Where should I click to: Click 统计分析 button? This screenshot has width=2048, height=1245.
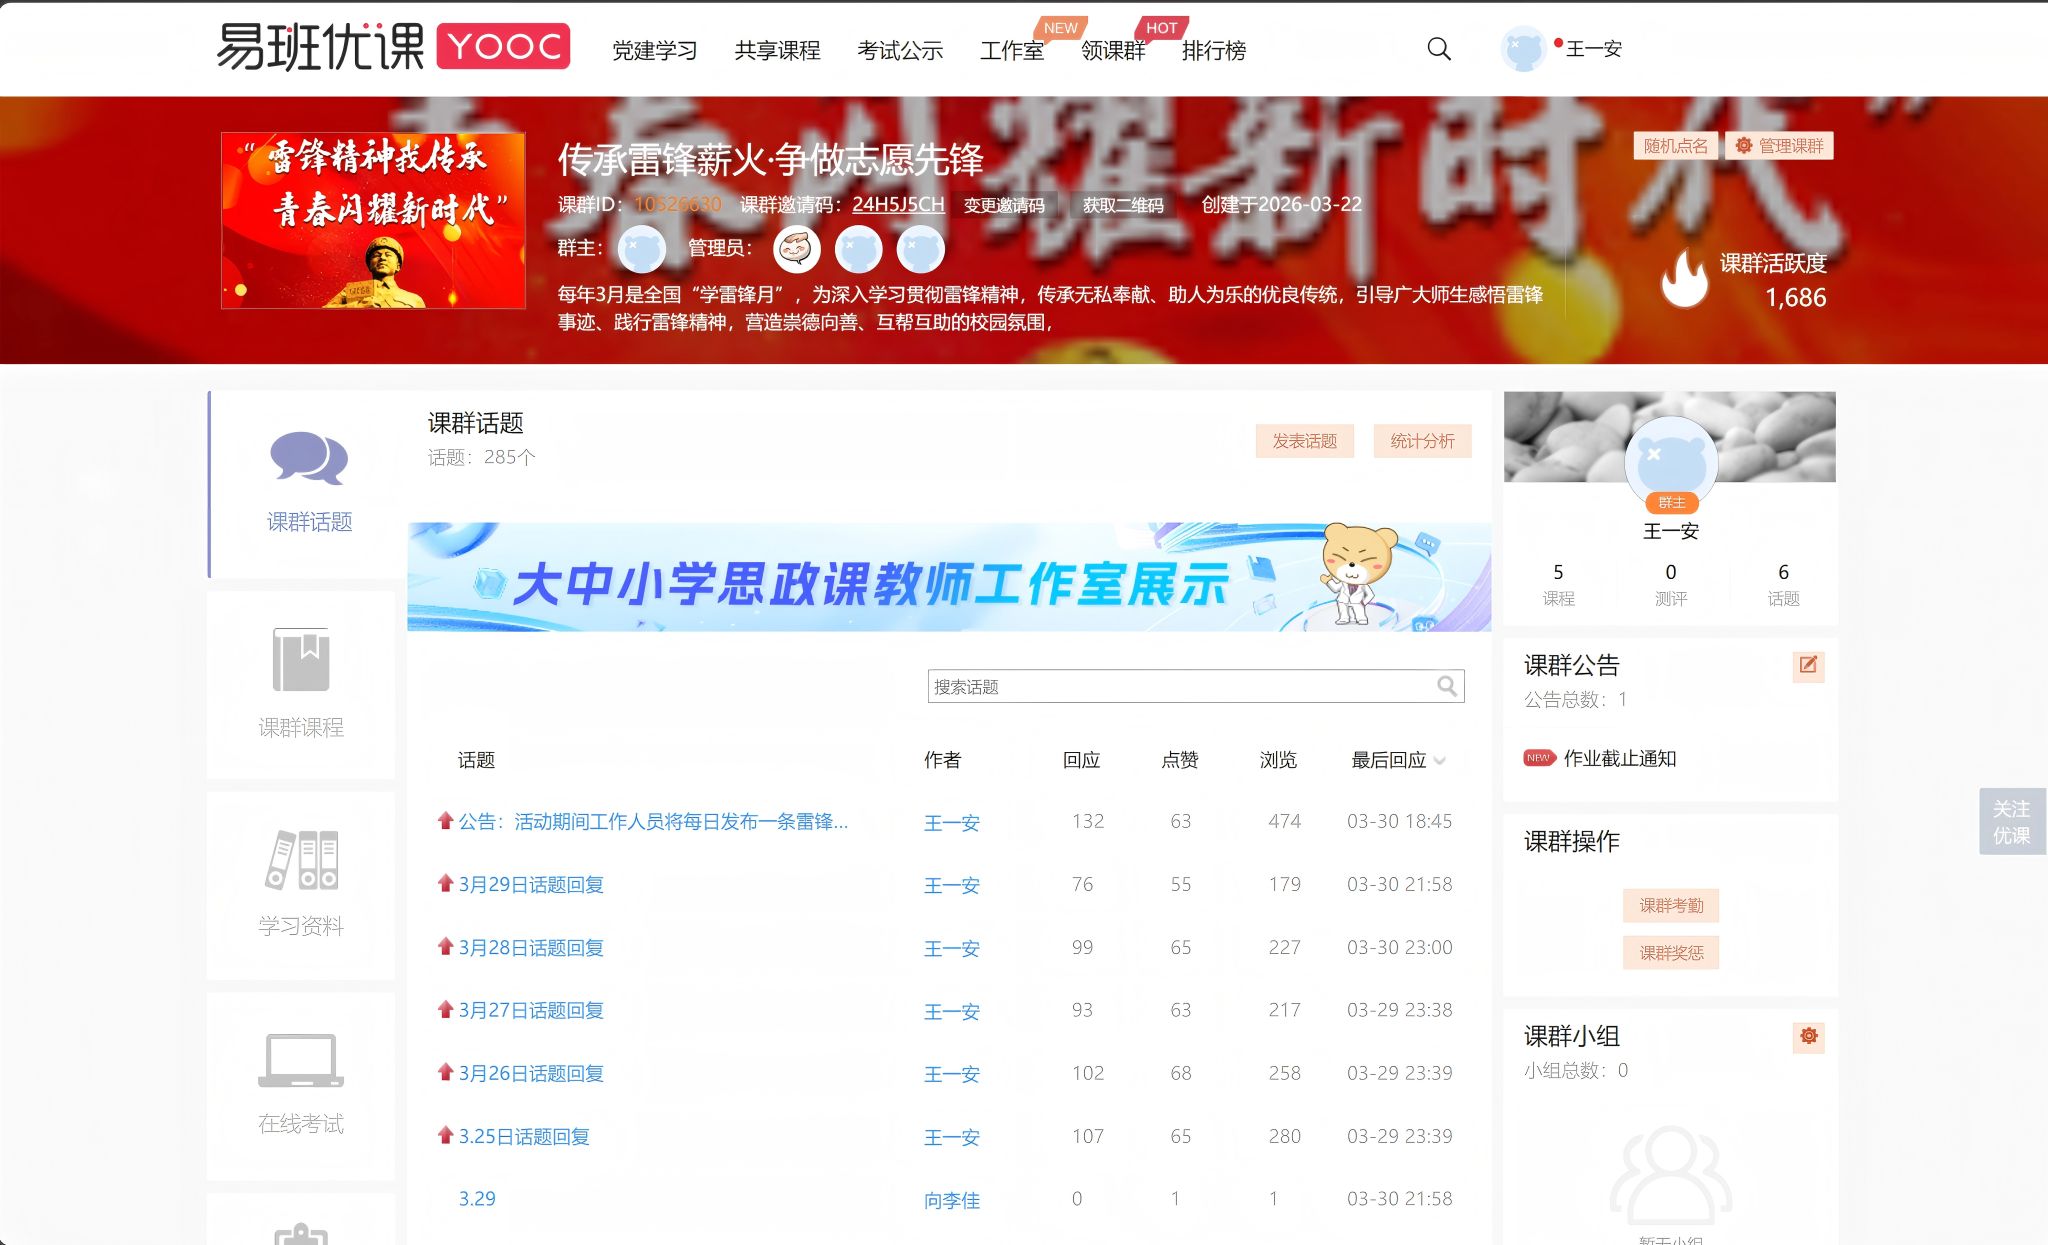1422,441
